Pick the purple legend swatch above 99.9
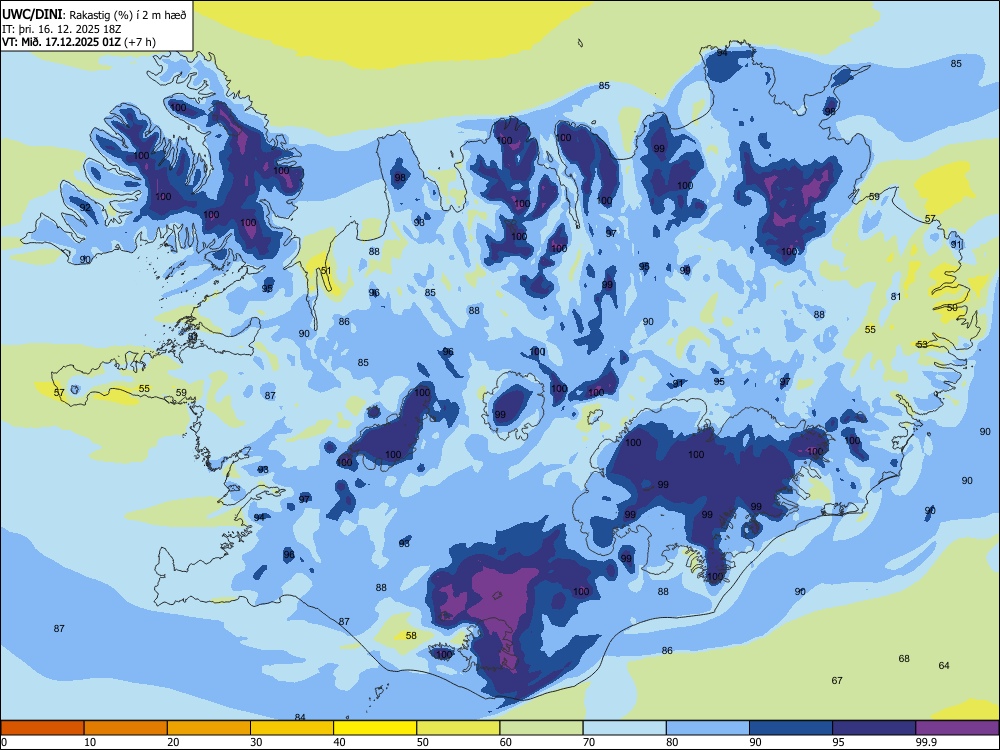The height and width of the screenshot is (750, 1000). [x=957, y=728]
